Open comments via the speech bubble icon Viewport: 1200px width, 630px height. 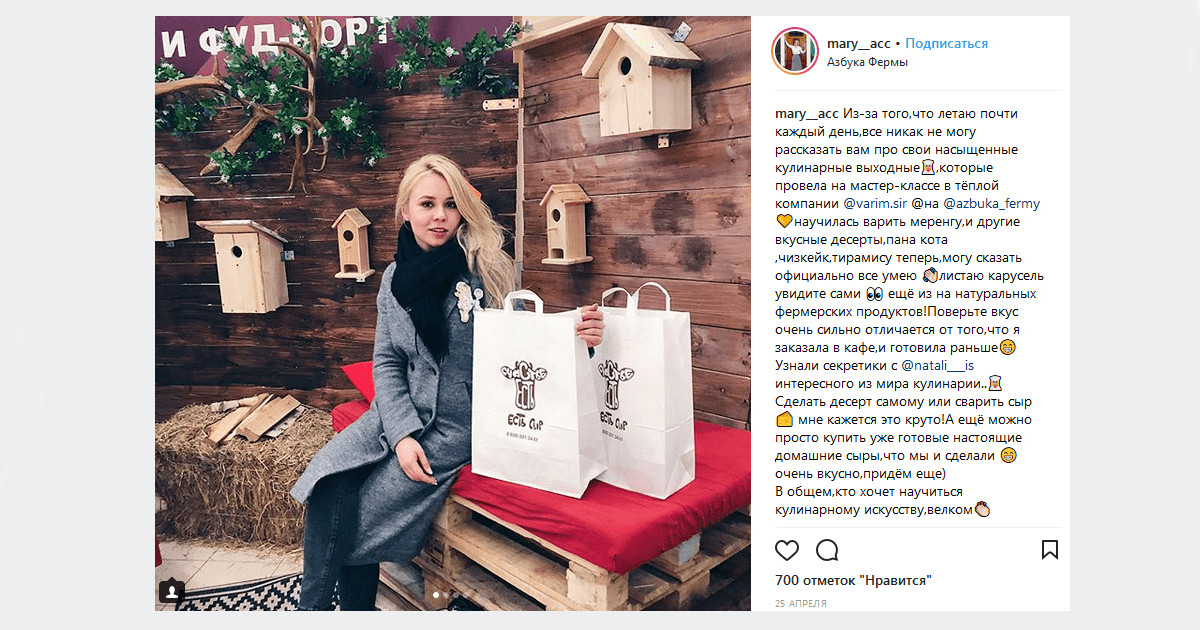click(827, 550)
